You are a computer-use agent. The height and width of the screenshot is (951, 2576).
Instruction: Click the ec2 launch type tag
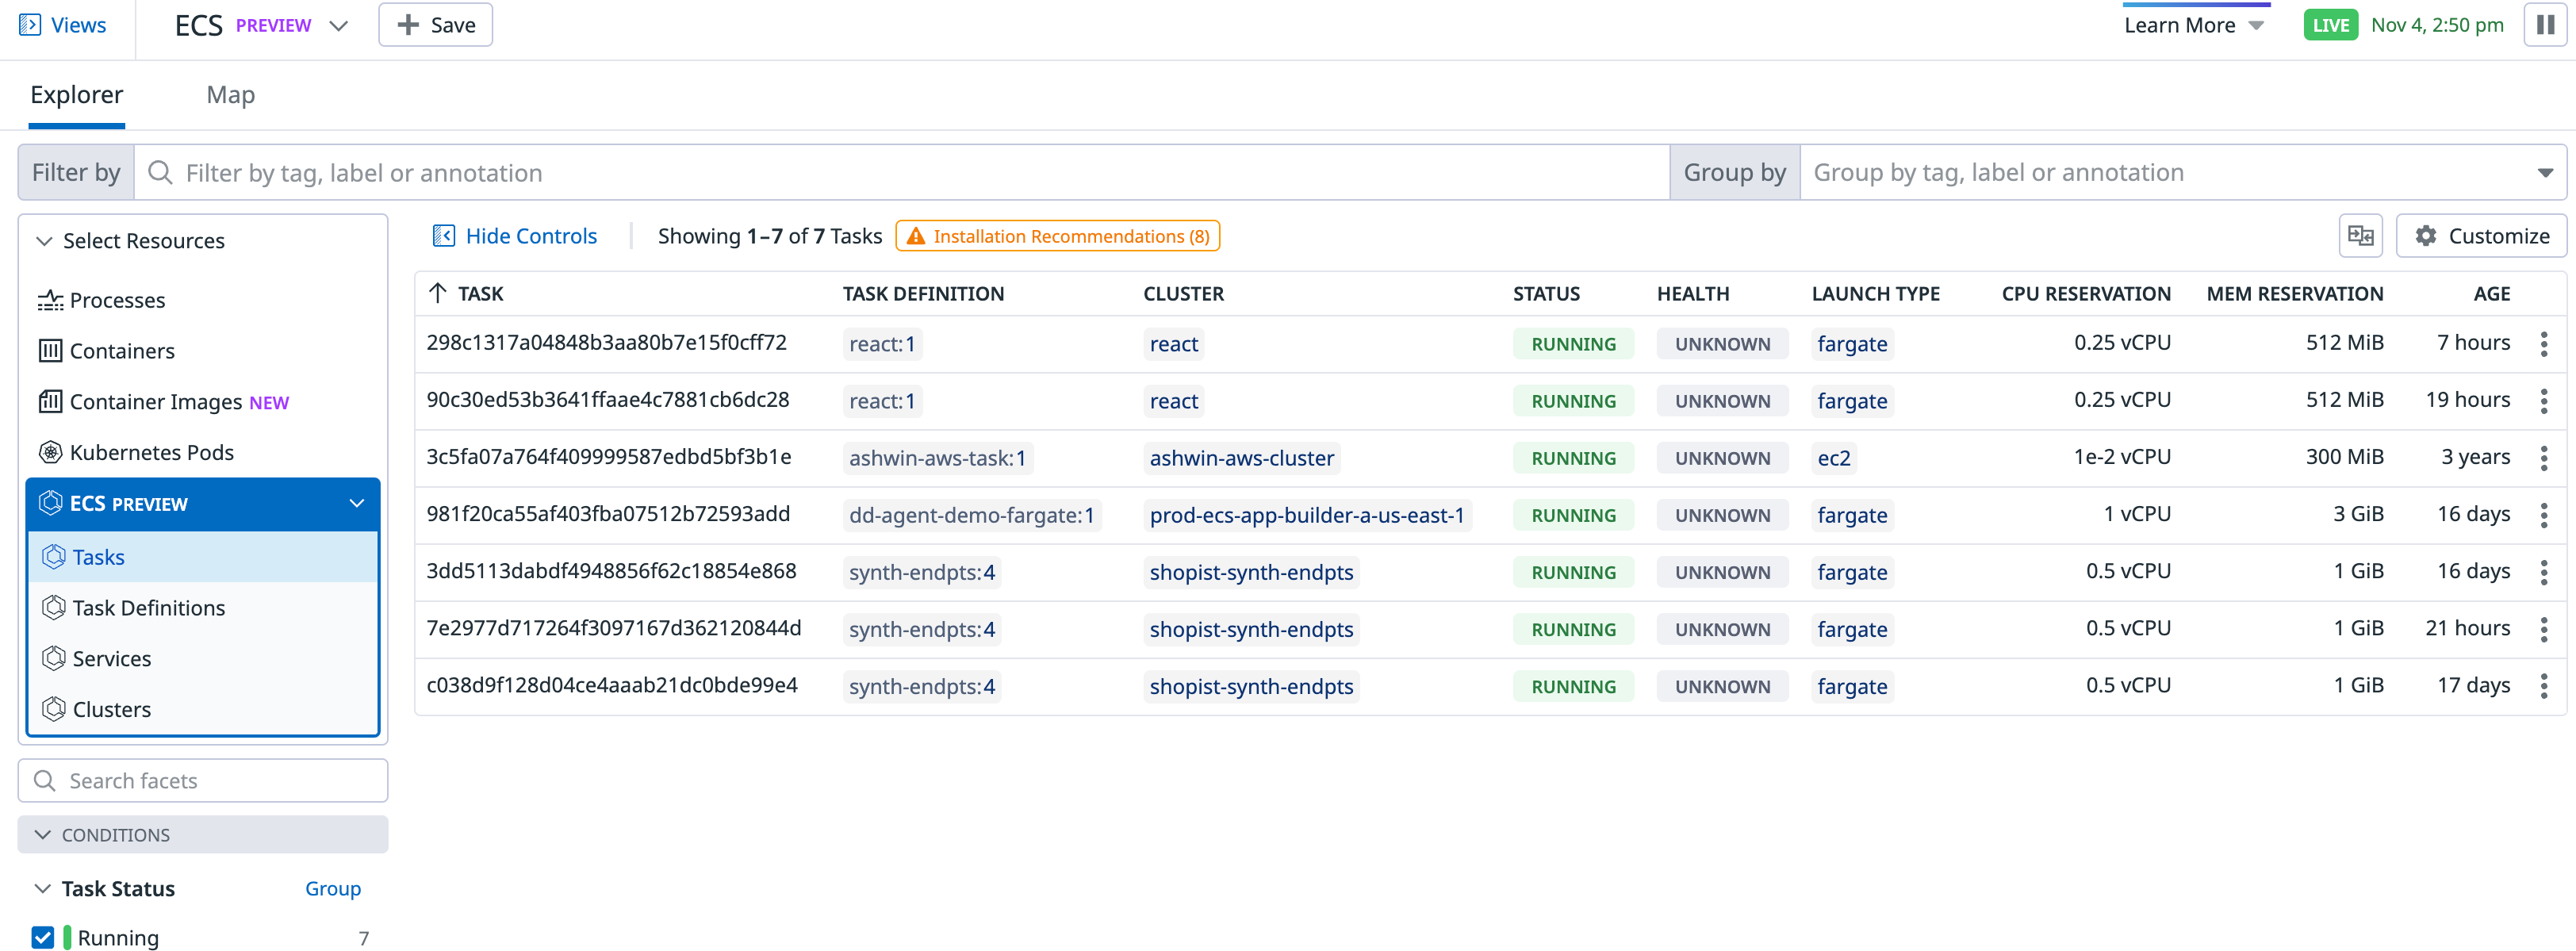tap(1833, 458)
